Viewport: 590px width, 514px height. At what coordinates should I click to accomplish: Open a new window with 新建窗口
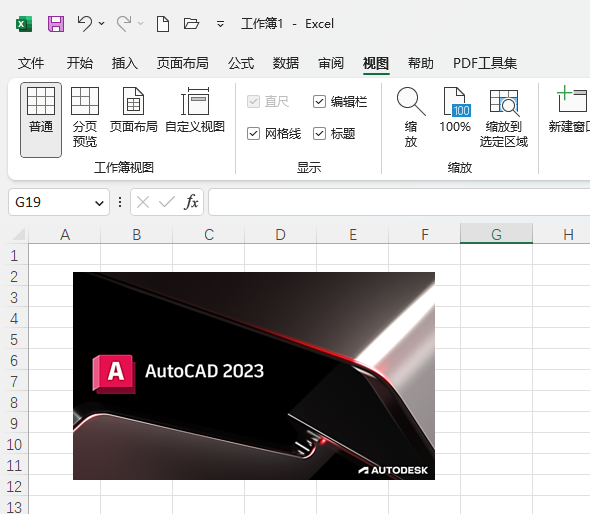coord(569,109)
